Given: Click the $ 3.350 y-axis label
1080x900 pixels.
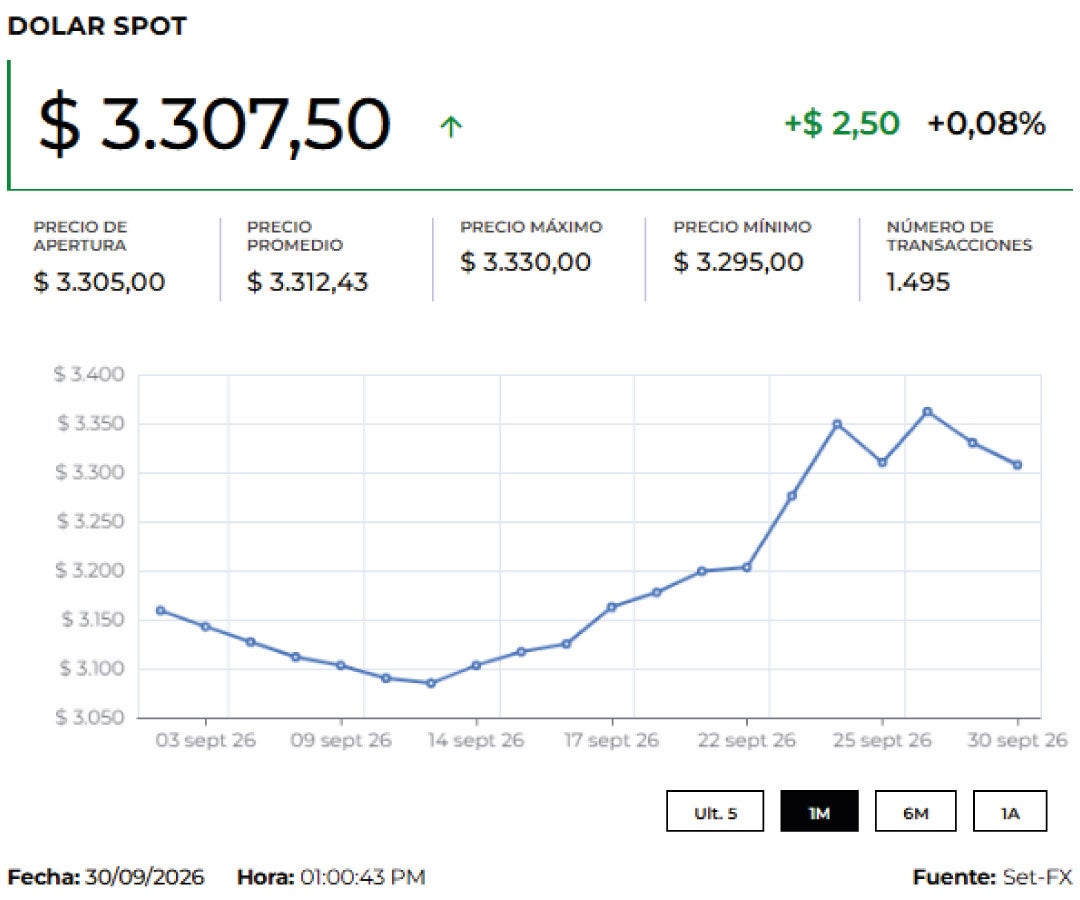Looking at the screenshot, I should tap(90, 423).
